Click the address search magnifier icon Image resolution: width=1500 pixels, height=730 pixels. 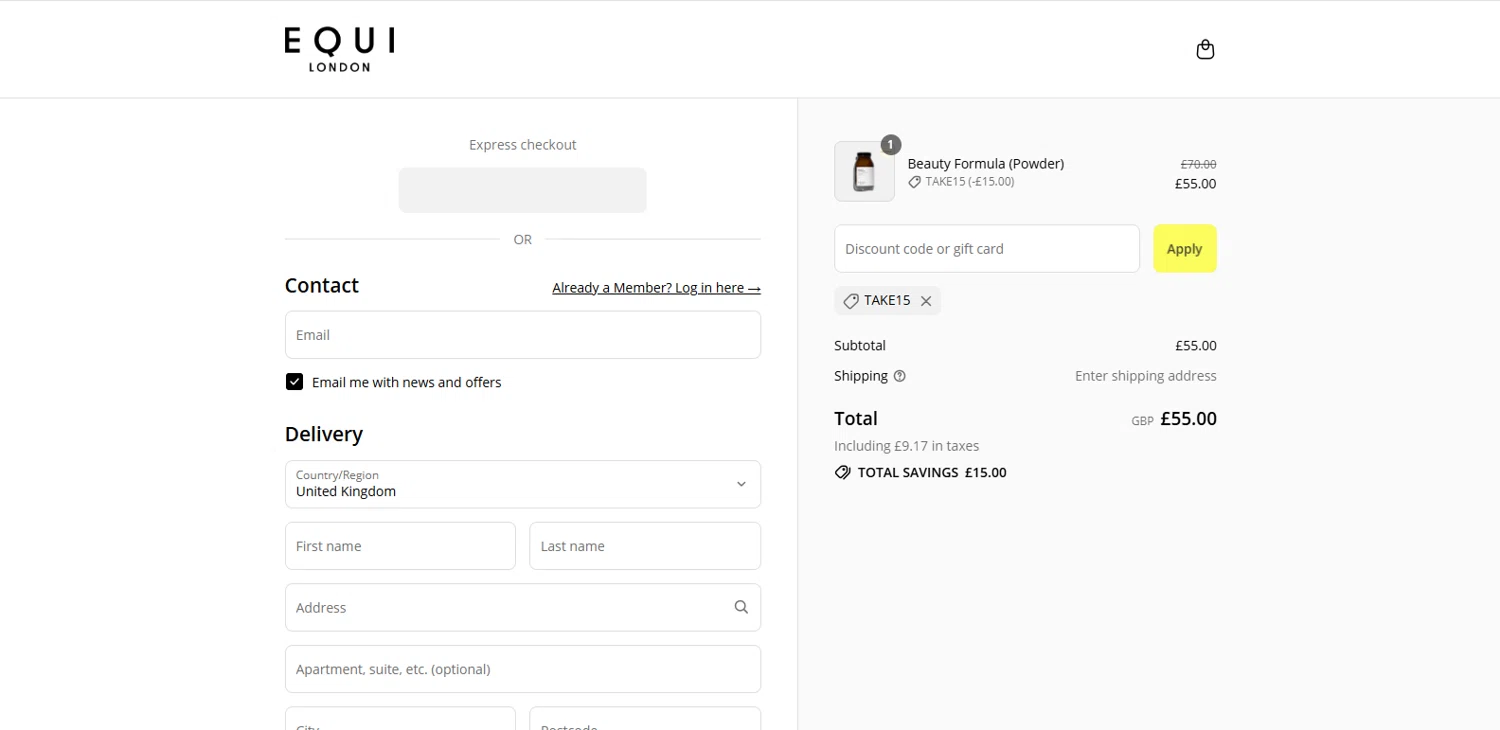(x=741, y=607)
